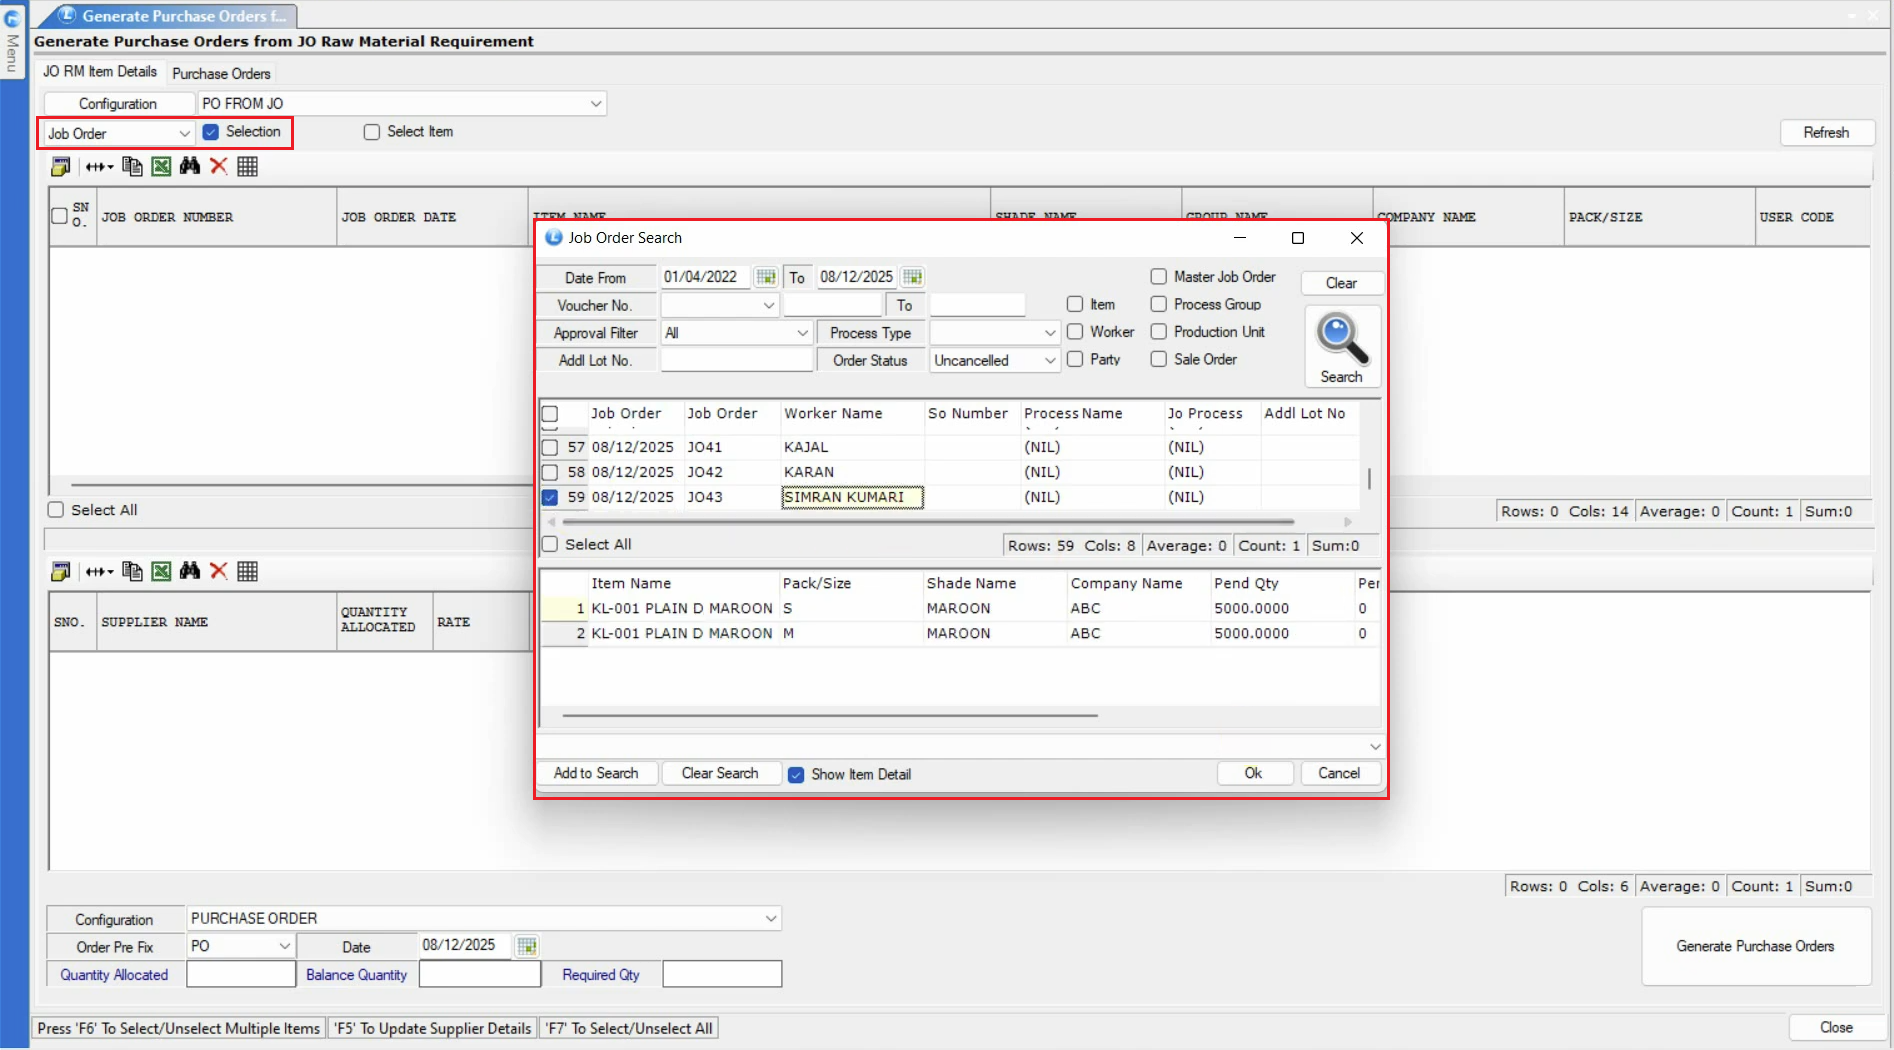Click the lower toolbar's grid view icon

[x=248, y=571]
